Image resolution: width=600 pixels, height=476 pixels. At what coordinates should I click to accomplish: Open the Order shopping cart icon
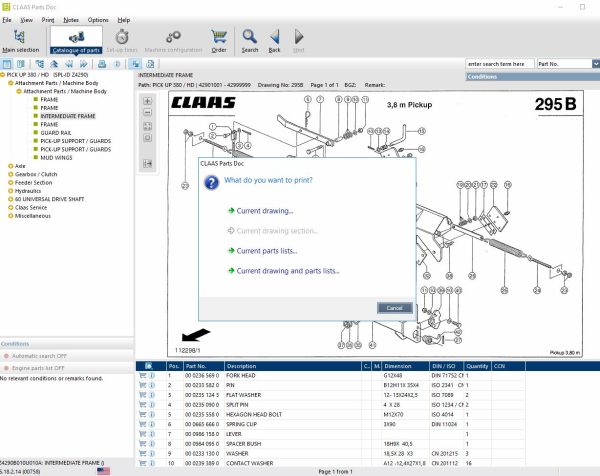pyautogui.click(x=219, y=41)
